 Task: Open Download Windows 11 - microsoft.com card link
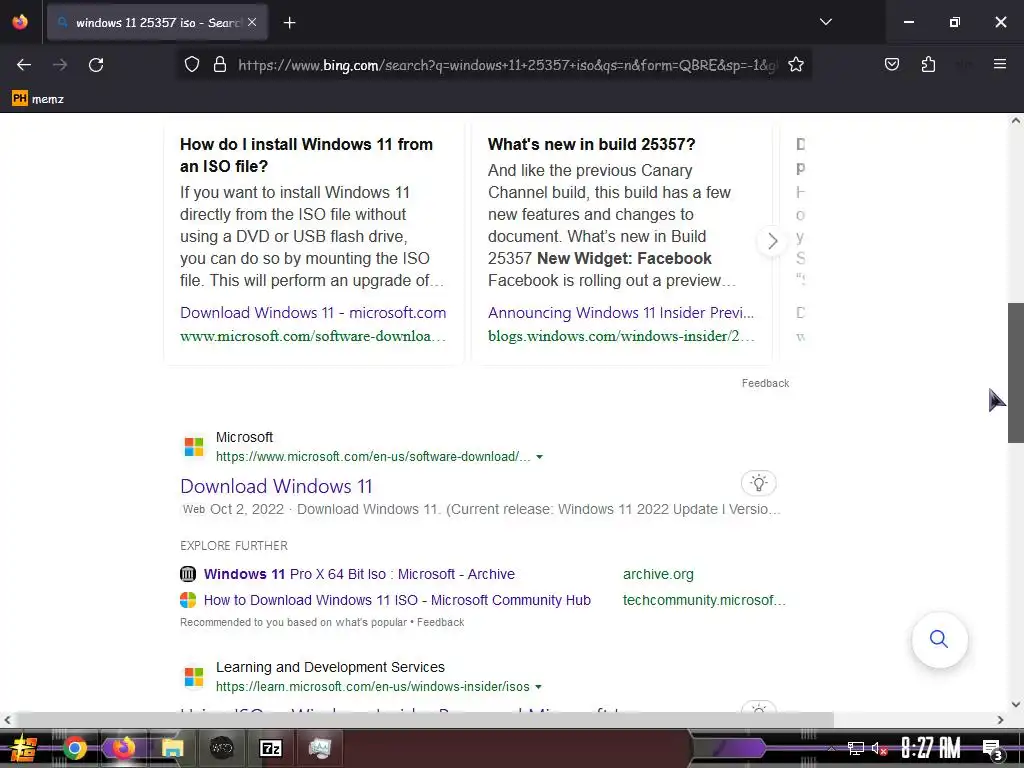pos(313,313)
